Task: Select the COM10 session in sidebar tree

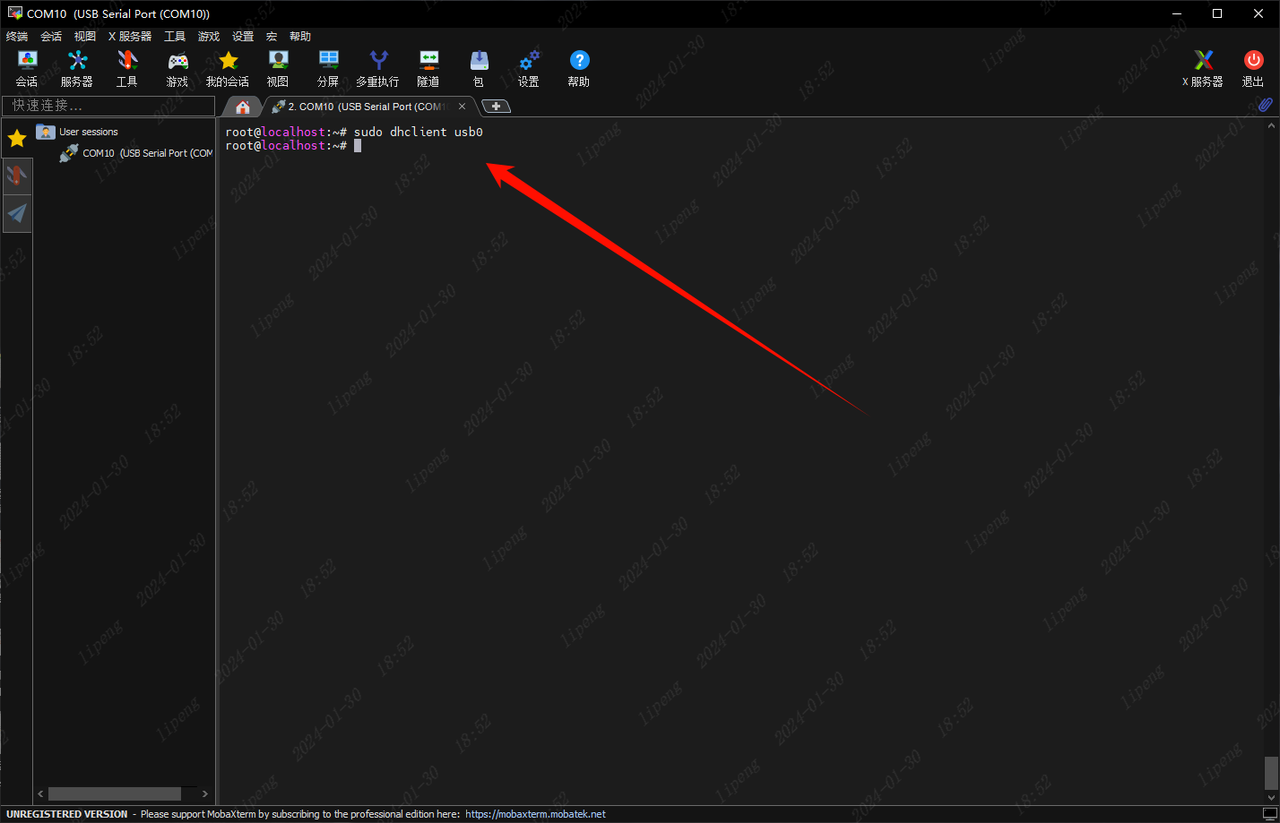Action: (x=137, y=153)
